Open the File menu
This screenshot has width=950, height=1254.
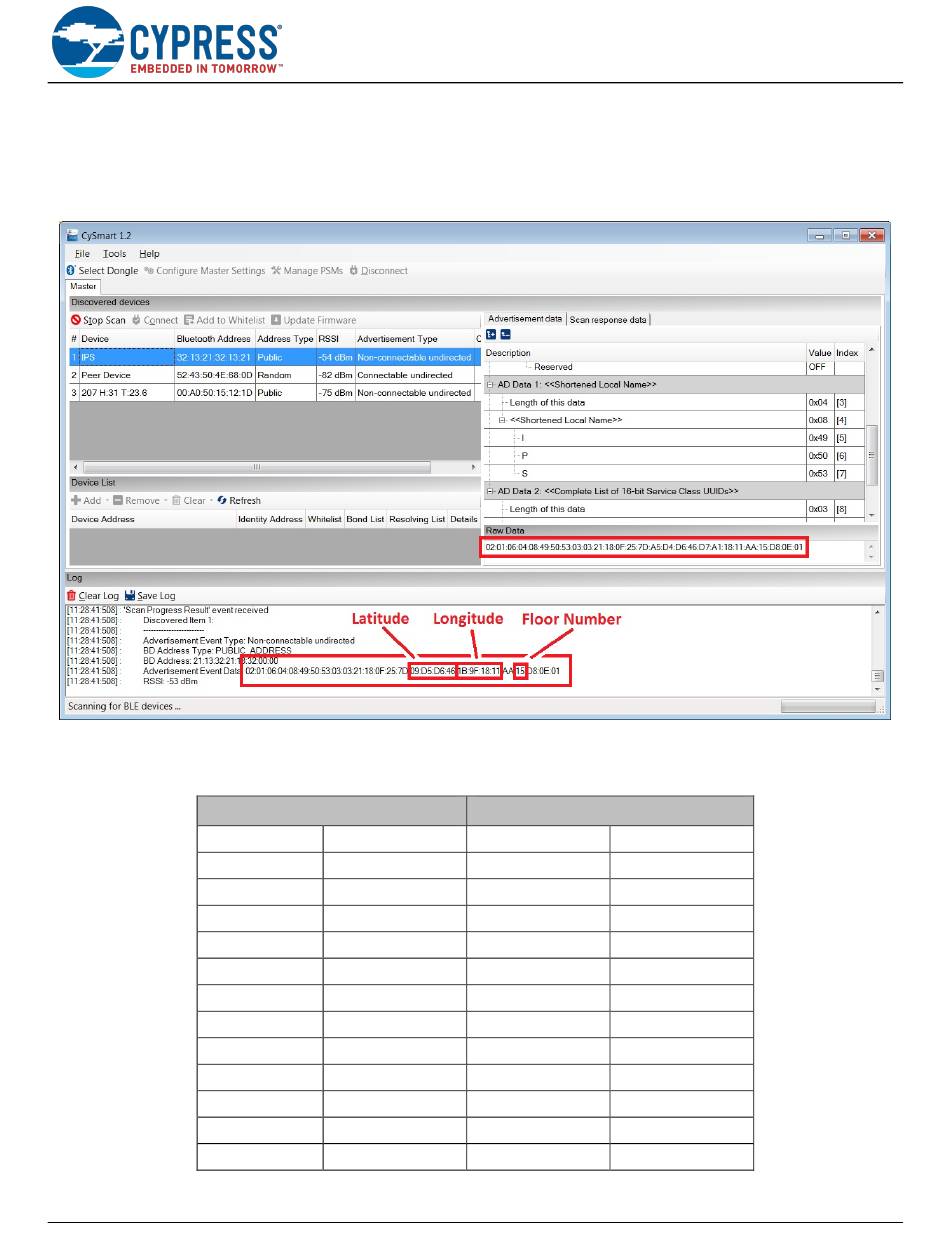pos(83,254)
